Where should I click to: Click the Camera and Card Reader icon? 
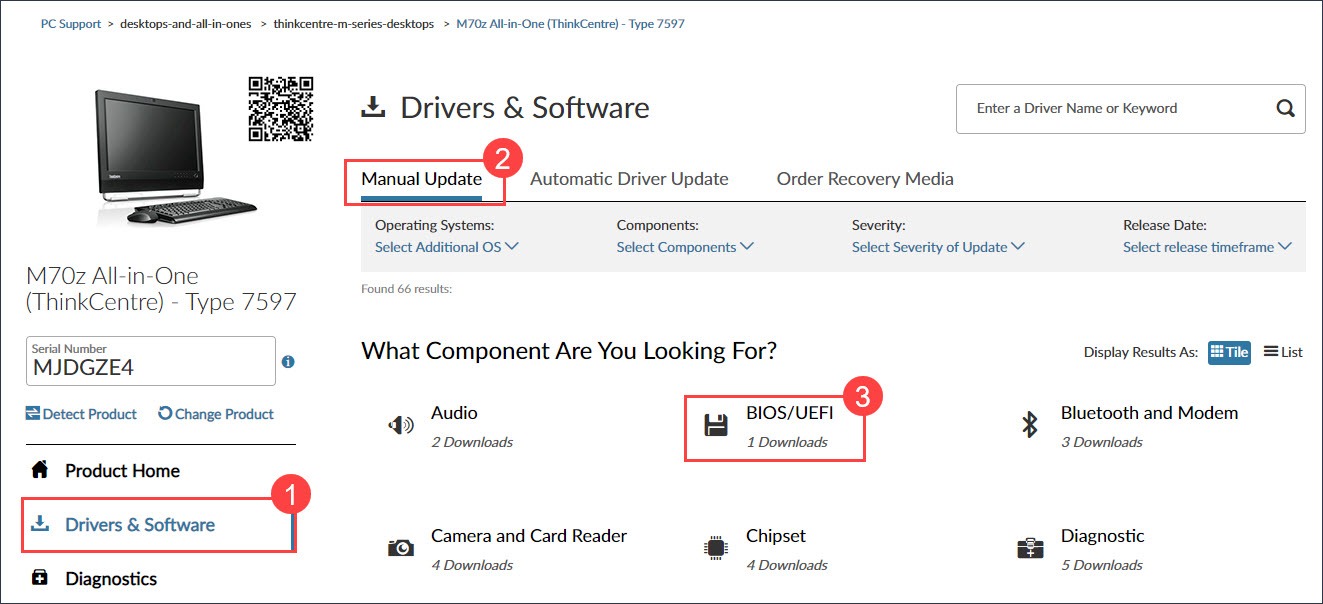400,547
